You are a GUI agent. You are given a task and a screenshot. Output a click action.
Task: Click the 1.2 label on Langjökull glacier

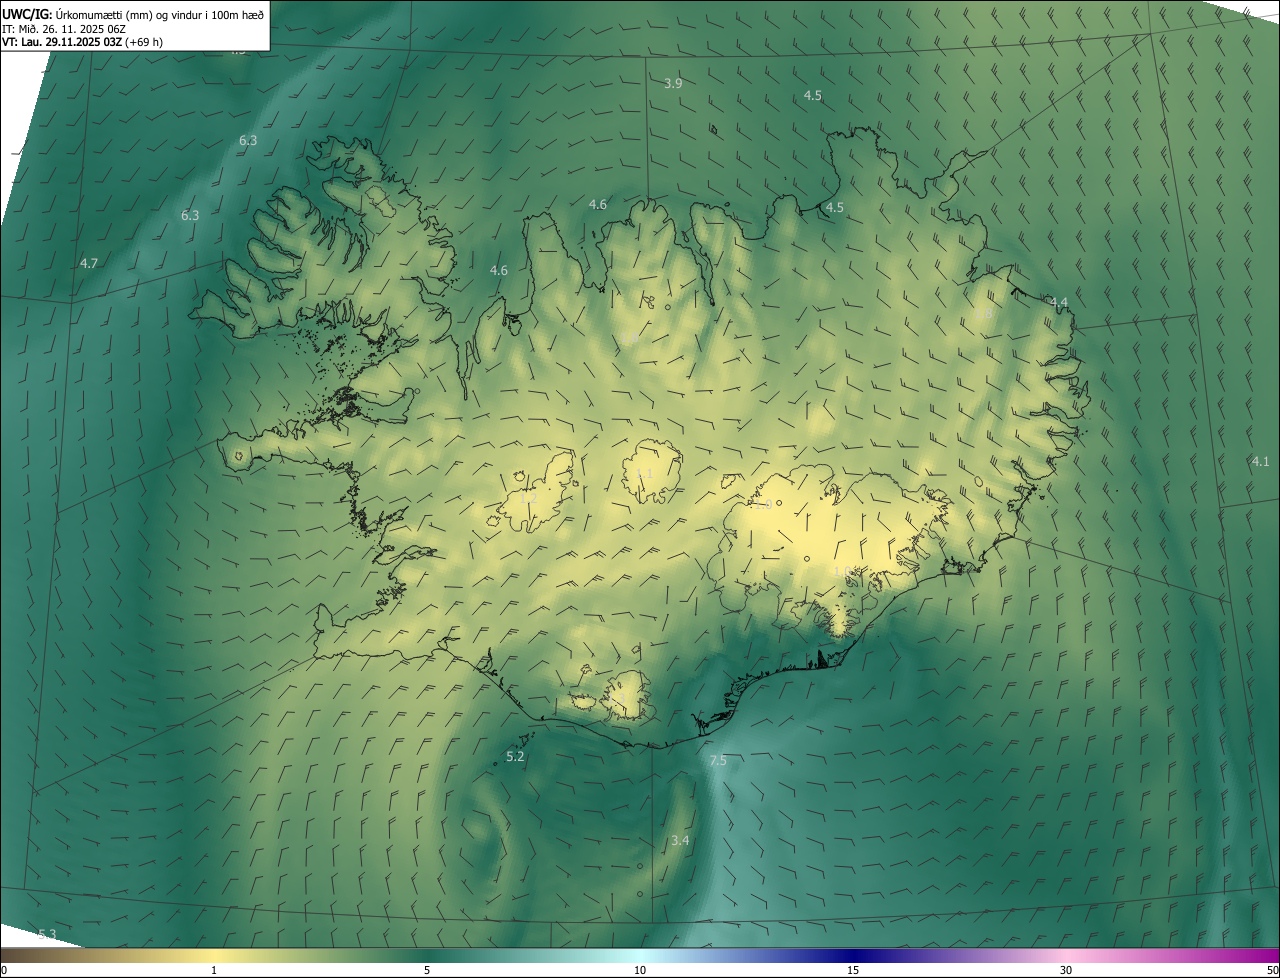[x=529, y=498]
